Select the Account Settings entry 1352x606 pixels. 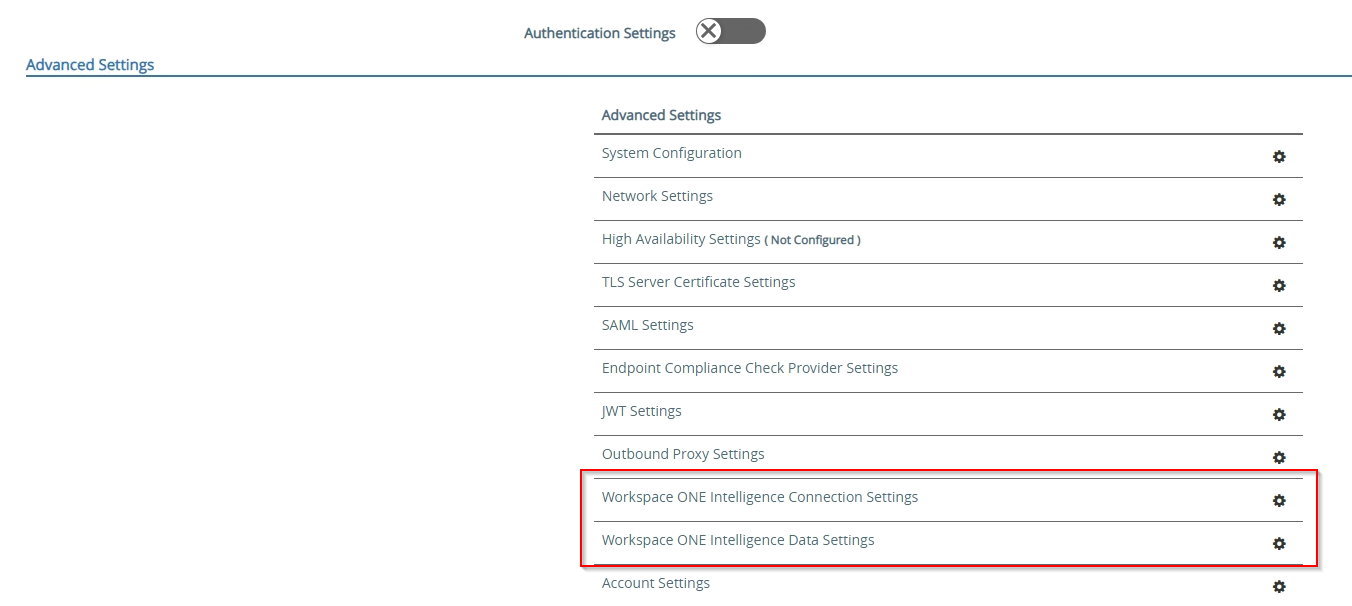655,582
